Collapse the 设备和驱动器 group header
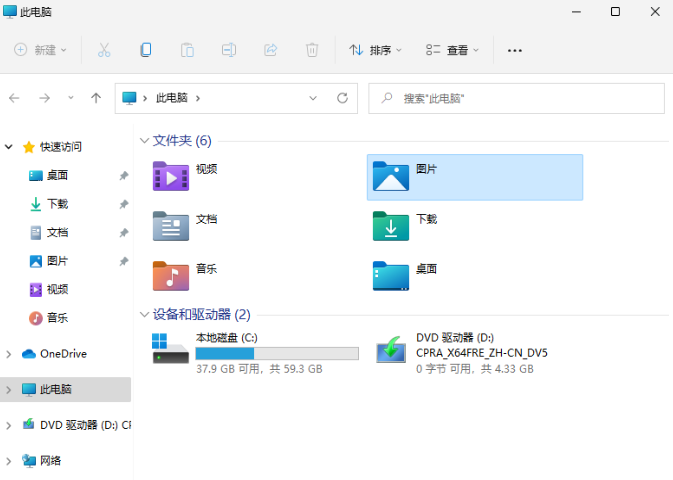 (x=145, y=314)
